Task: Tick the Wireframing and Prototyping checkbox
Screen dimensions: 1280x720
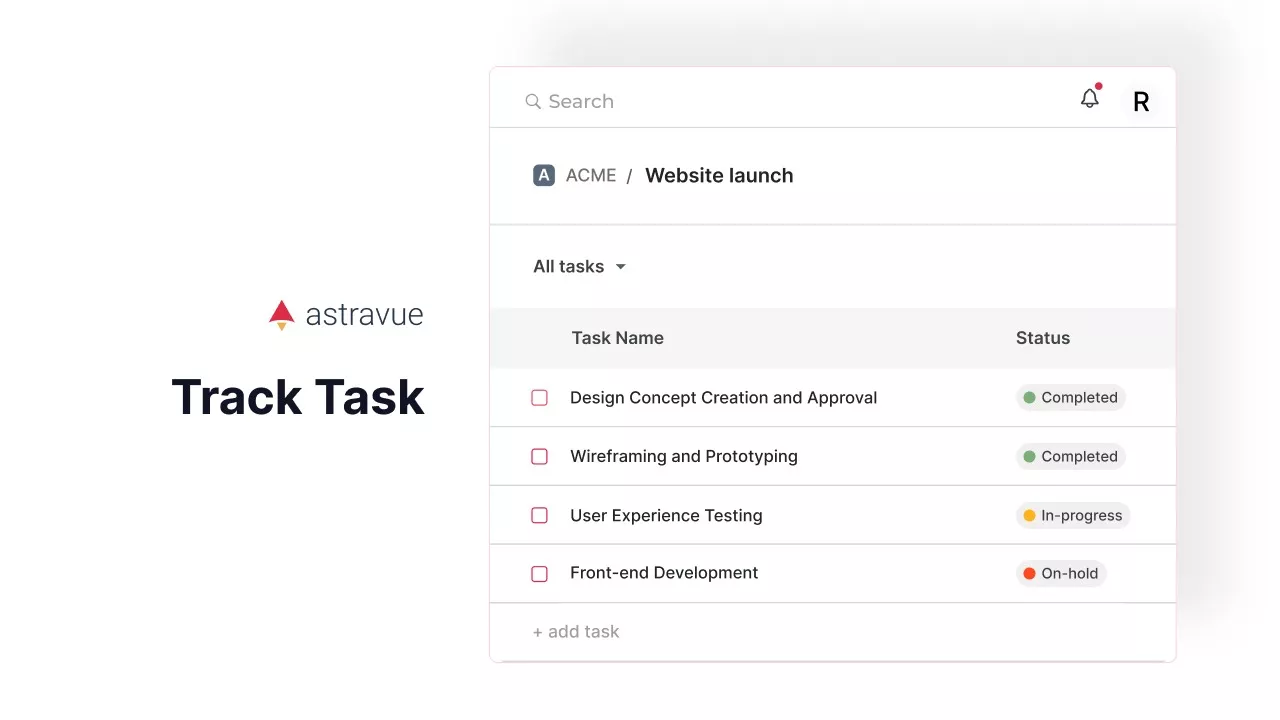Action: pos(539,457)
